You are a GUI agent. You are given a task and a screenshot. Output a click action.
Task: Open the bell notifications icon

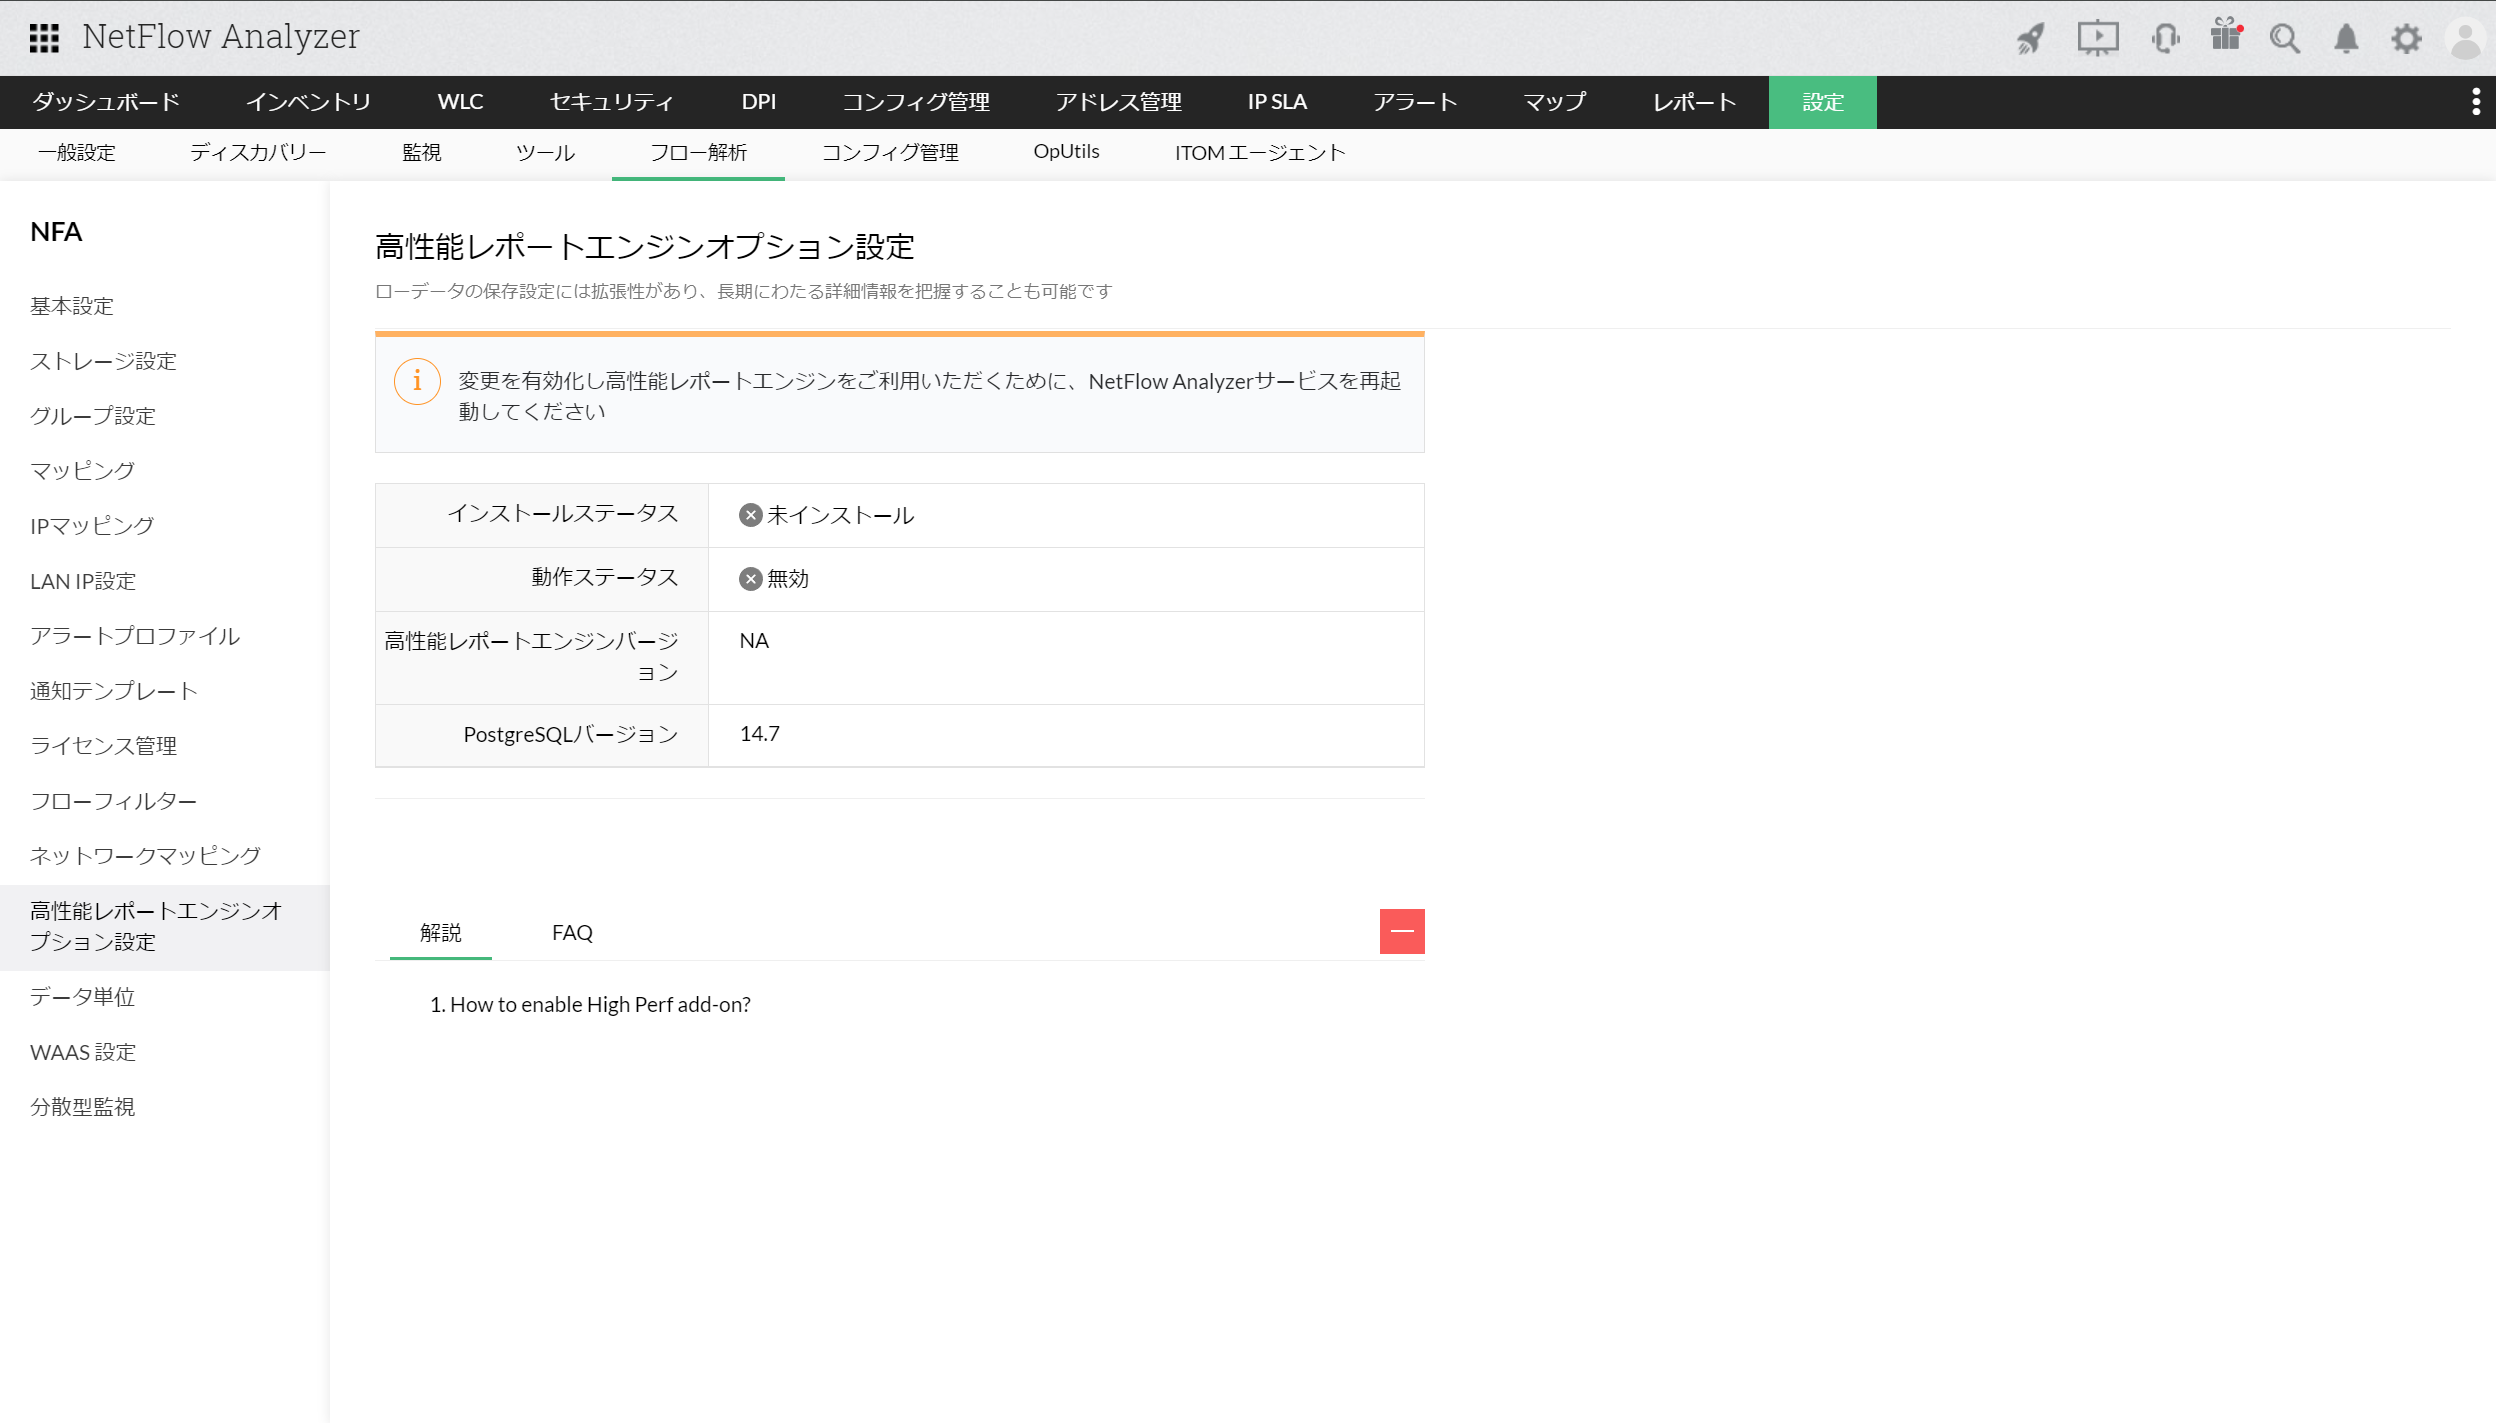(x=2346, y=39)
